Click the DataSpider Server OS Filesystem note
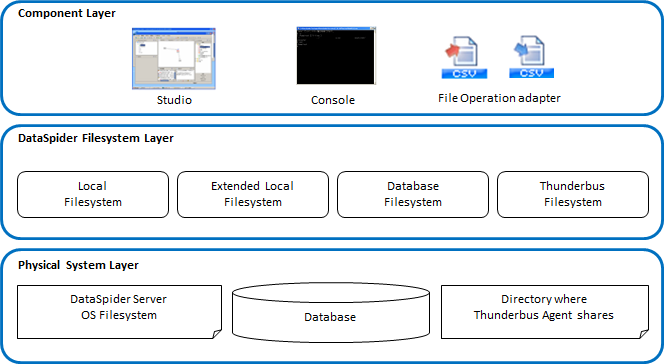667x364 pixels. [119, 312]
